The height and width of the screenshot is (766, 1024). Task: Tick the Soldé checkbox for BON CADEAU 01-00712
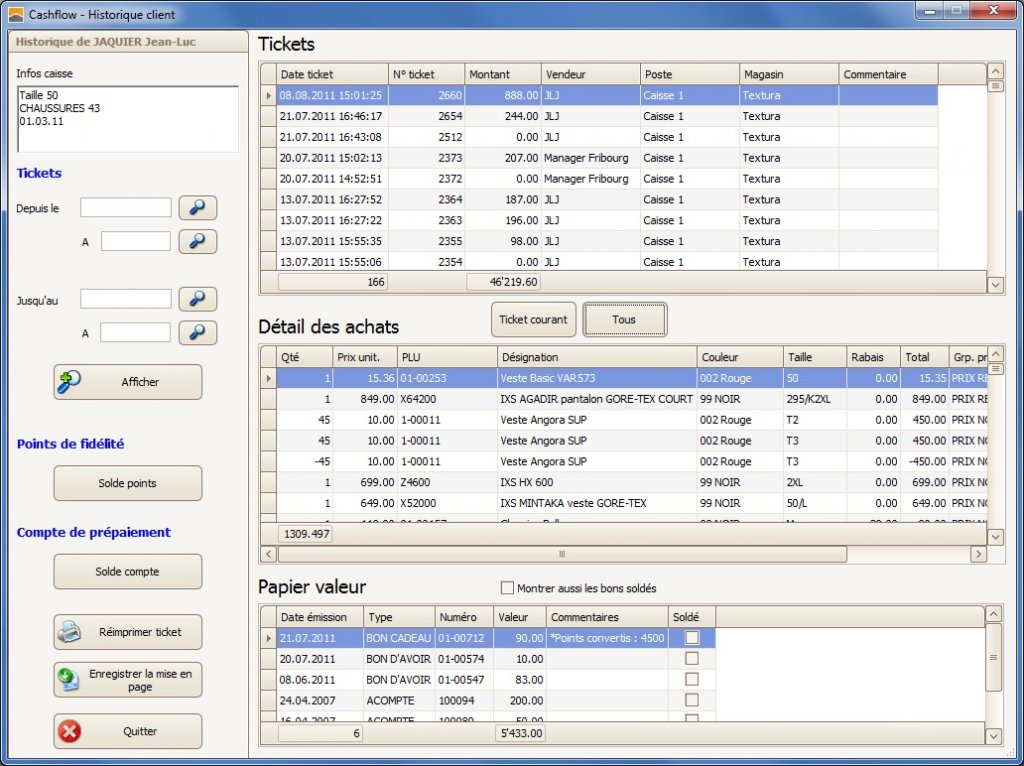point(691,638)
